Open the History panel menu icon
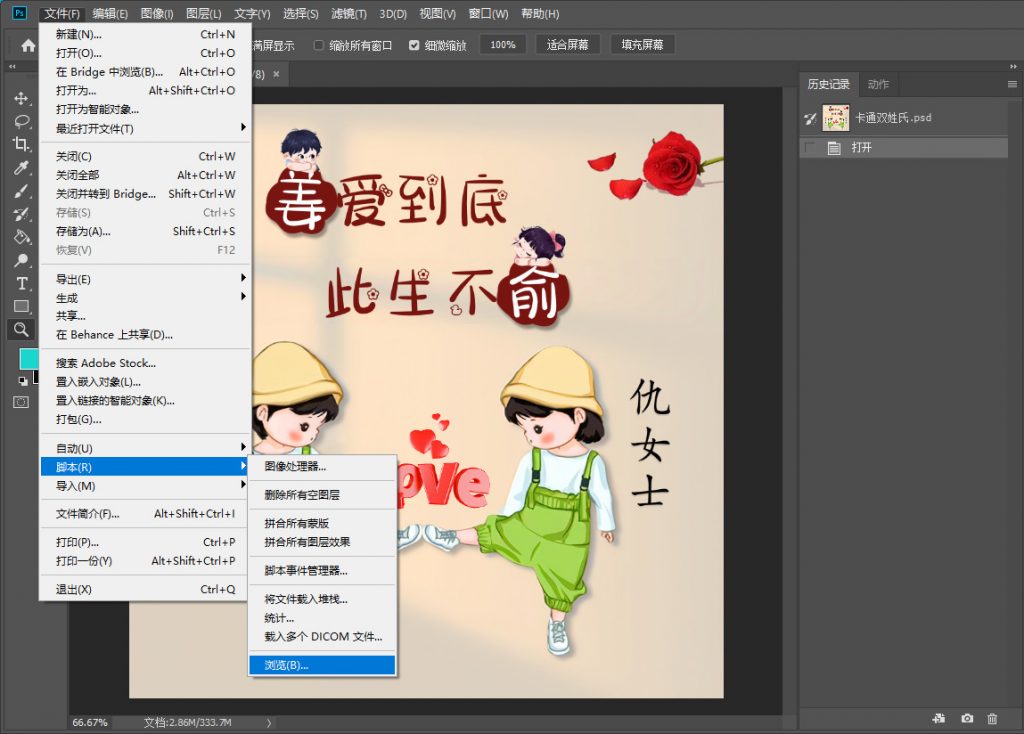Viewport: 1024px width, 734px height. pyautogui.click(x=1011, y=84)
